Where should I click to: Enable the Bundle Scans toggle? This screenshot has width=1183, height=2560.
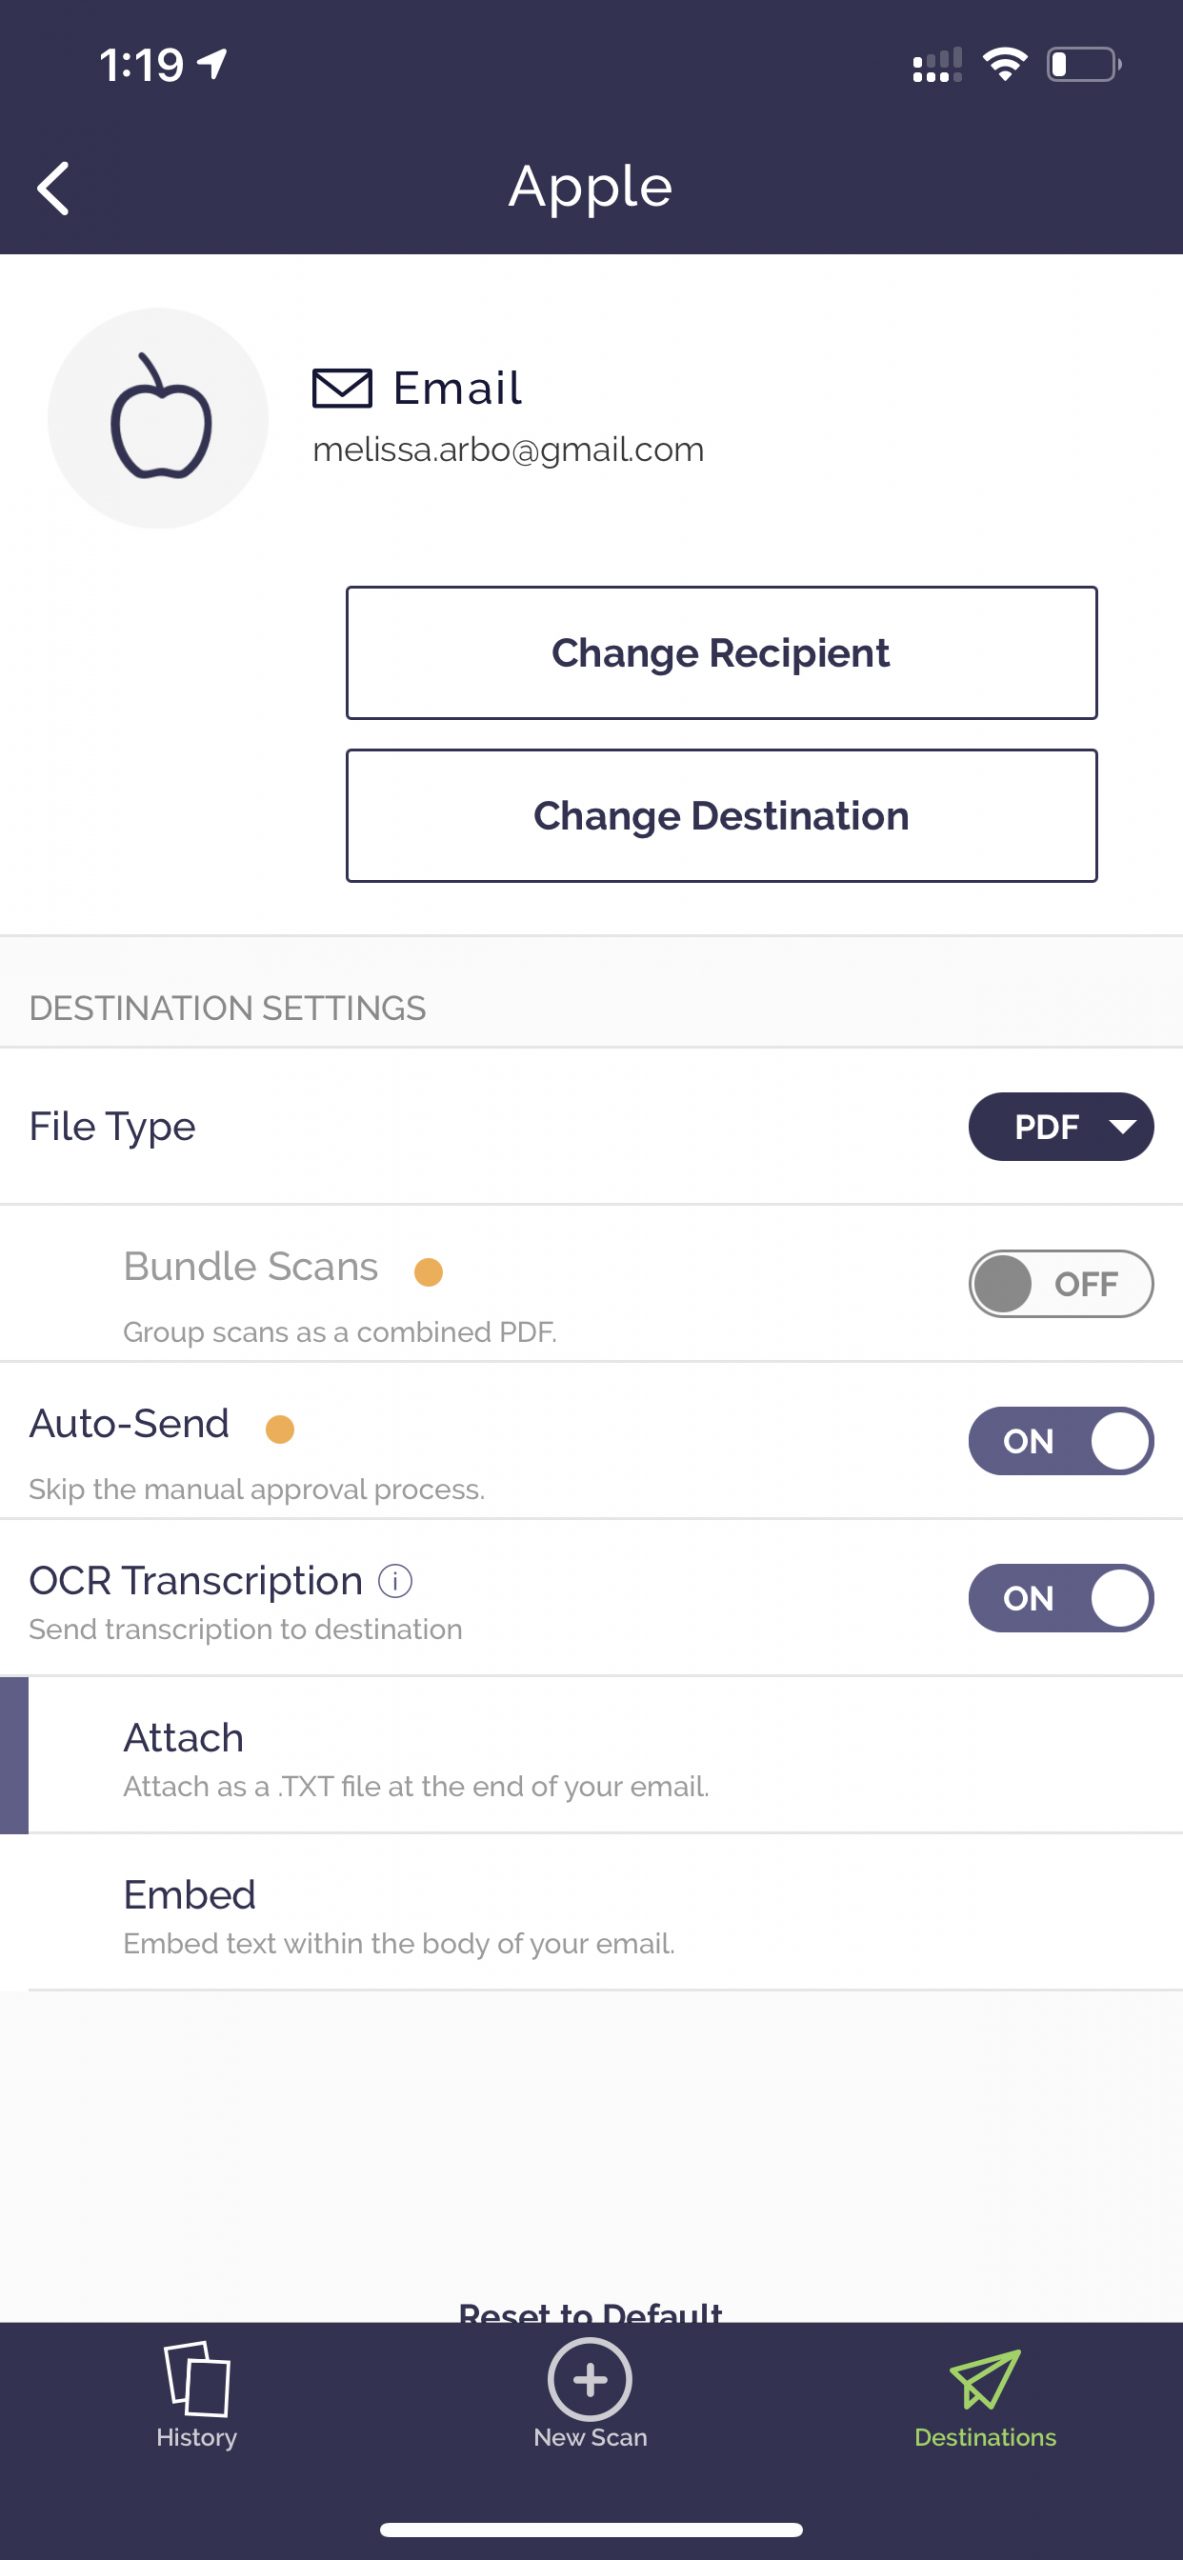point(1060,1284)
